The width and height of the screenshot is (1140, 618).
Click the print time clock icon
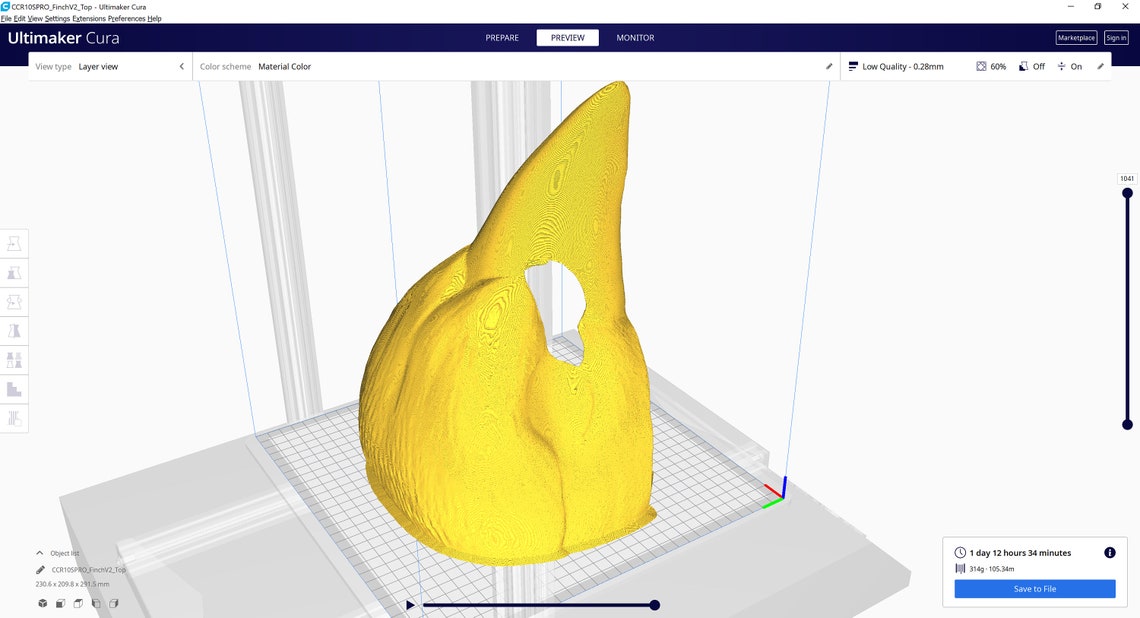pos(960,553)
